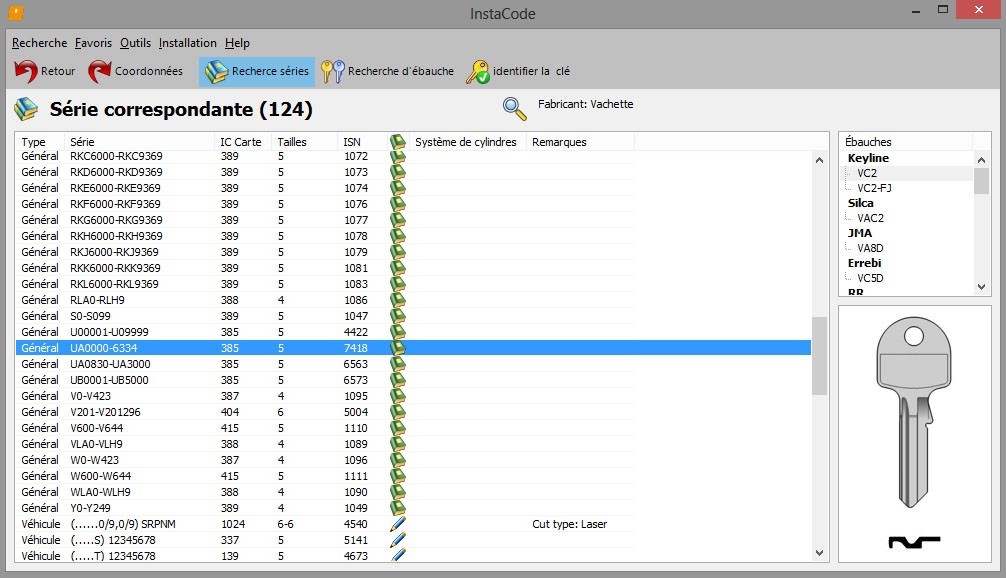Click the series list scroll down arrow
Viewport: 1006px width, 578px height.
tap(819, 552)
